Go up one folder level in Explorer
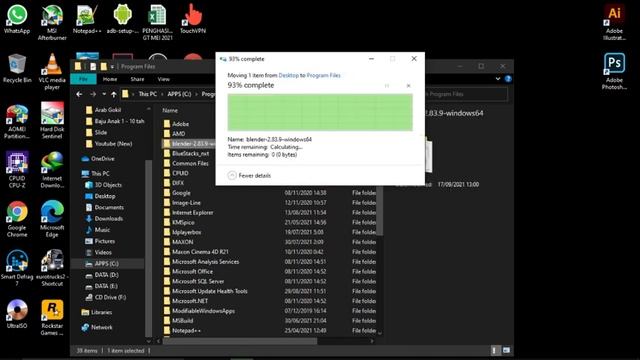 (113, 94)
